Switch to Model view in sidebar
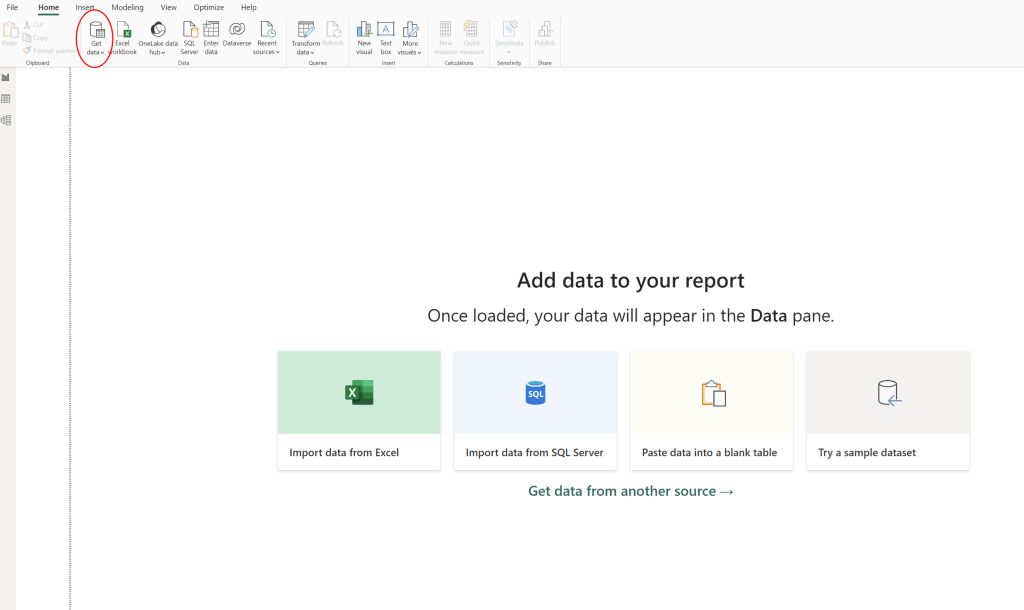Image resolution: width=1024 pixels, height=610 pixels. click(6, 120)
